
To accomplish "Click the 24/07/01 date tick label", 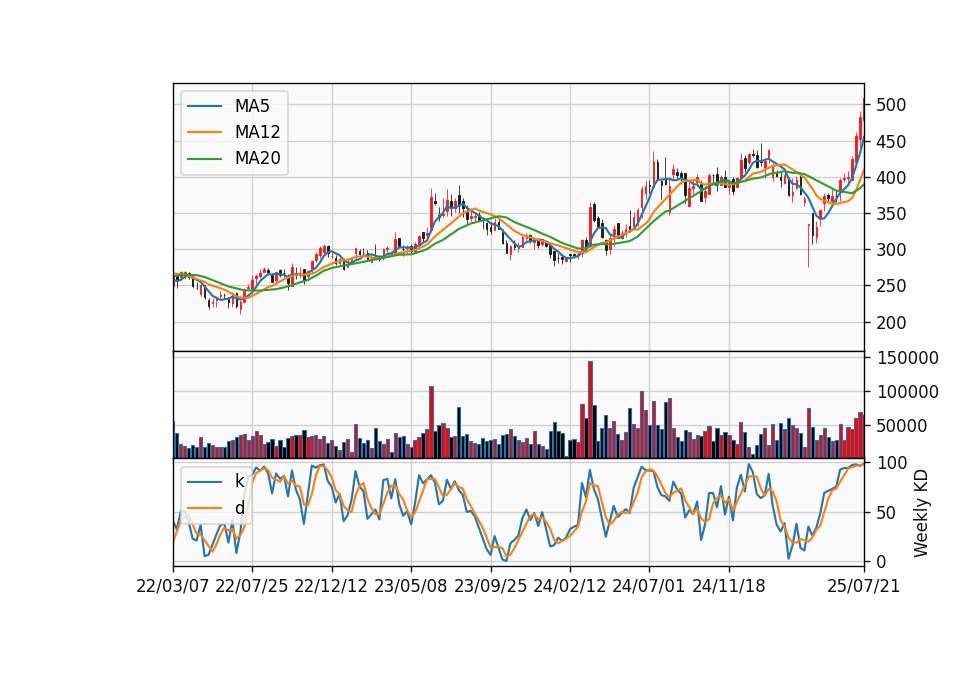I will 649,587.
